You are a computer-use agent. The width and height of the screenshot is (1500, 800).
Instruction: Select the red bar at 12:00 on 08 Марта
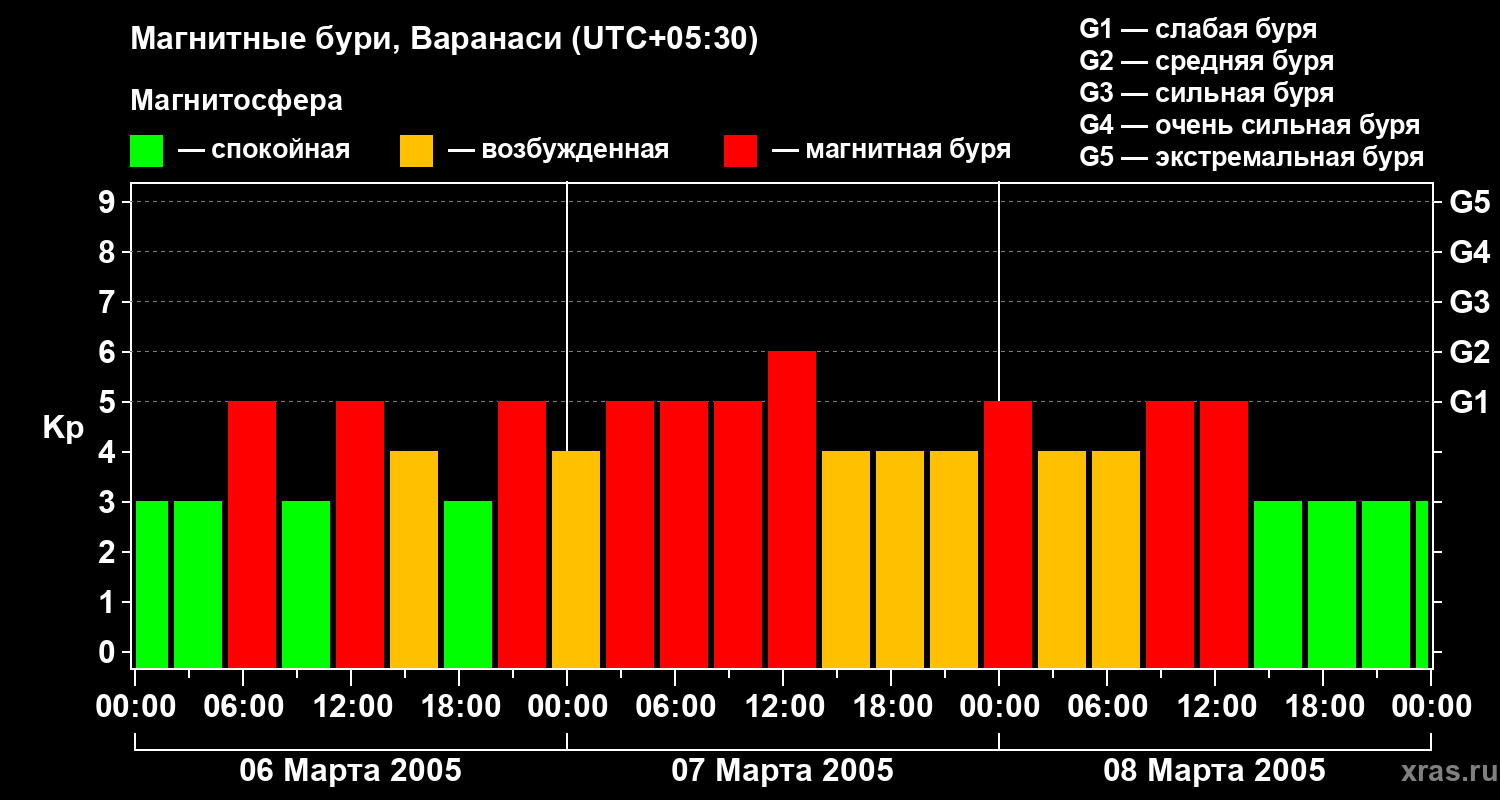[1224, 535]
